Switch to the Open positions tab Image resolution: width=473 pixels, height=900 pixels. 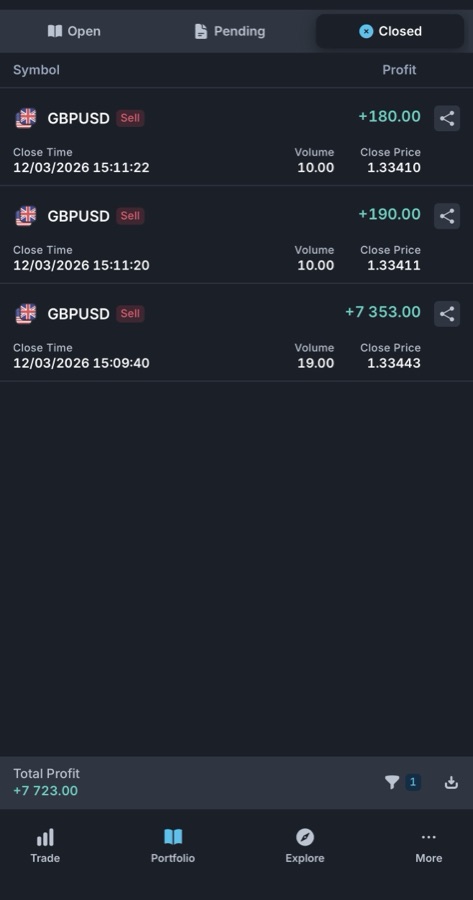74,31
